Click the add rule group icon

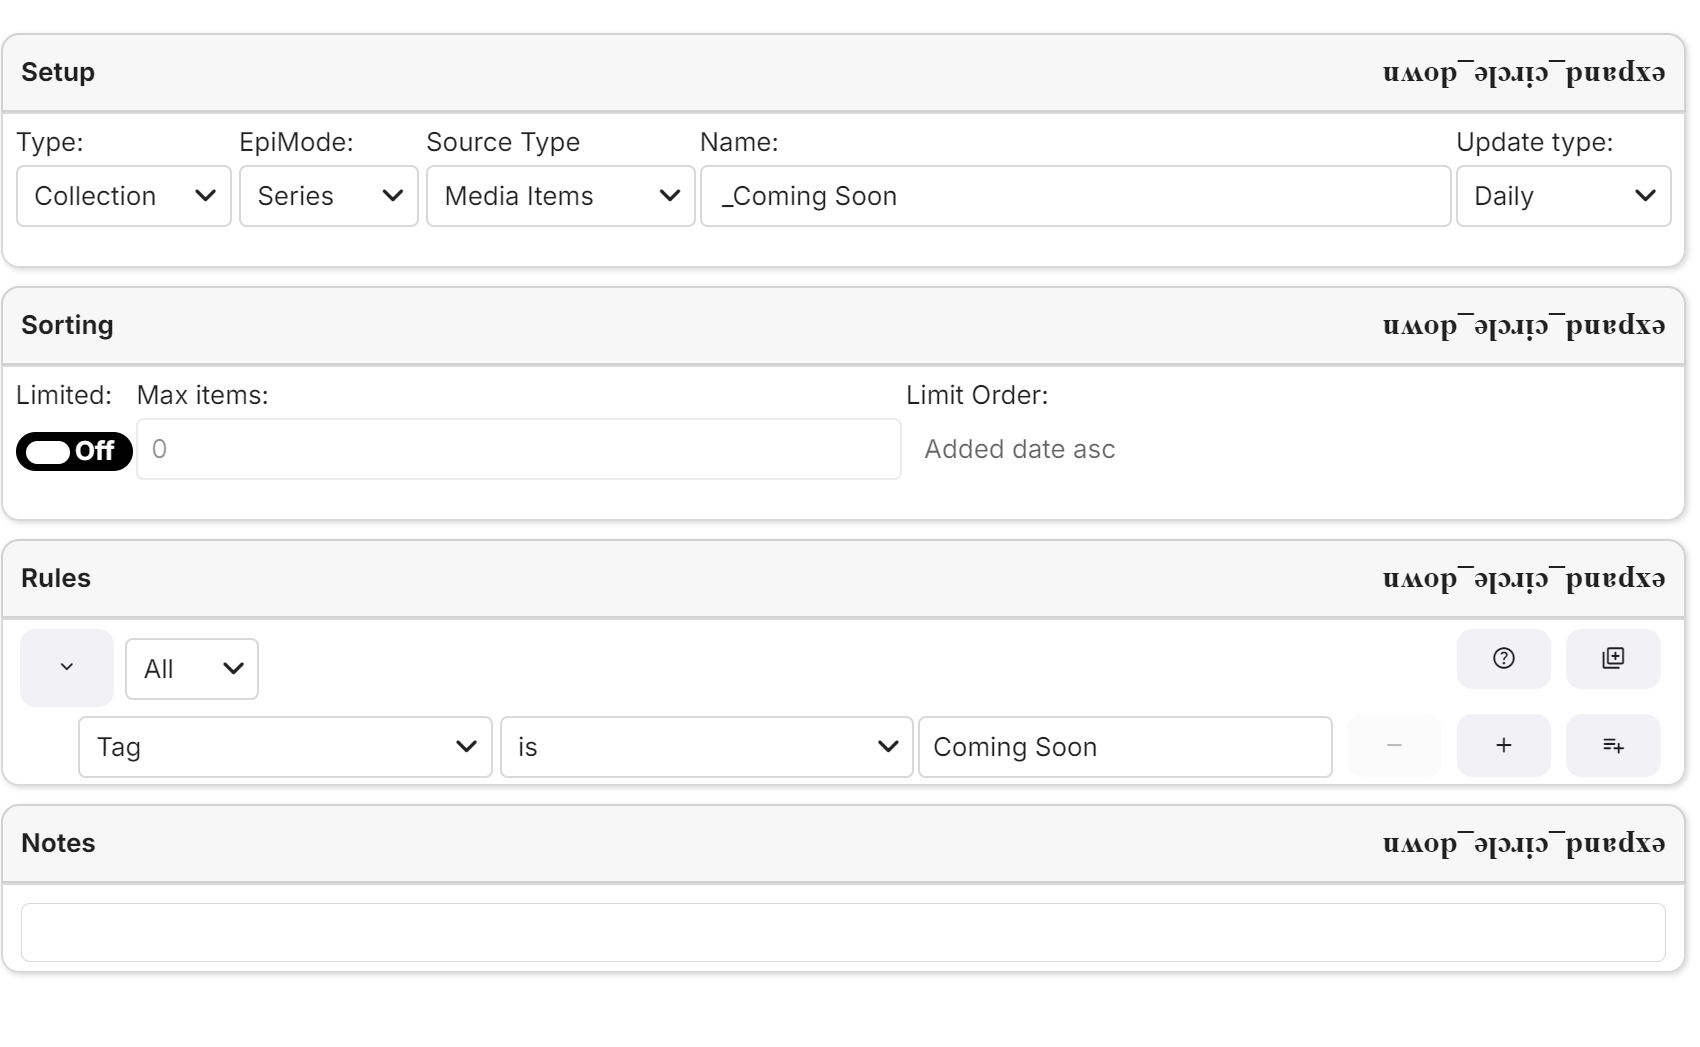(x=1612, y=745)
